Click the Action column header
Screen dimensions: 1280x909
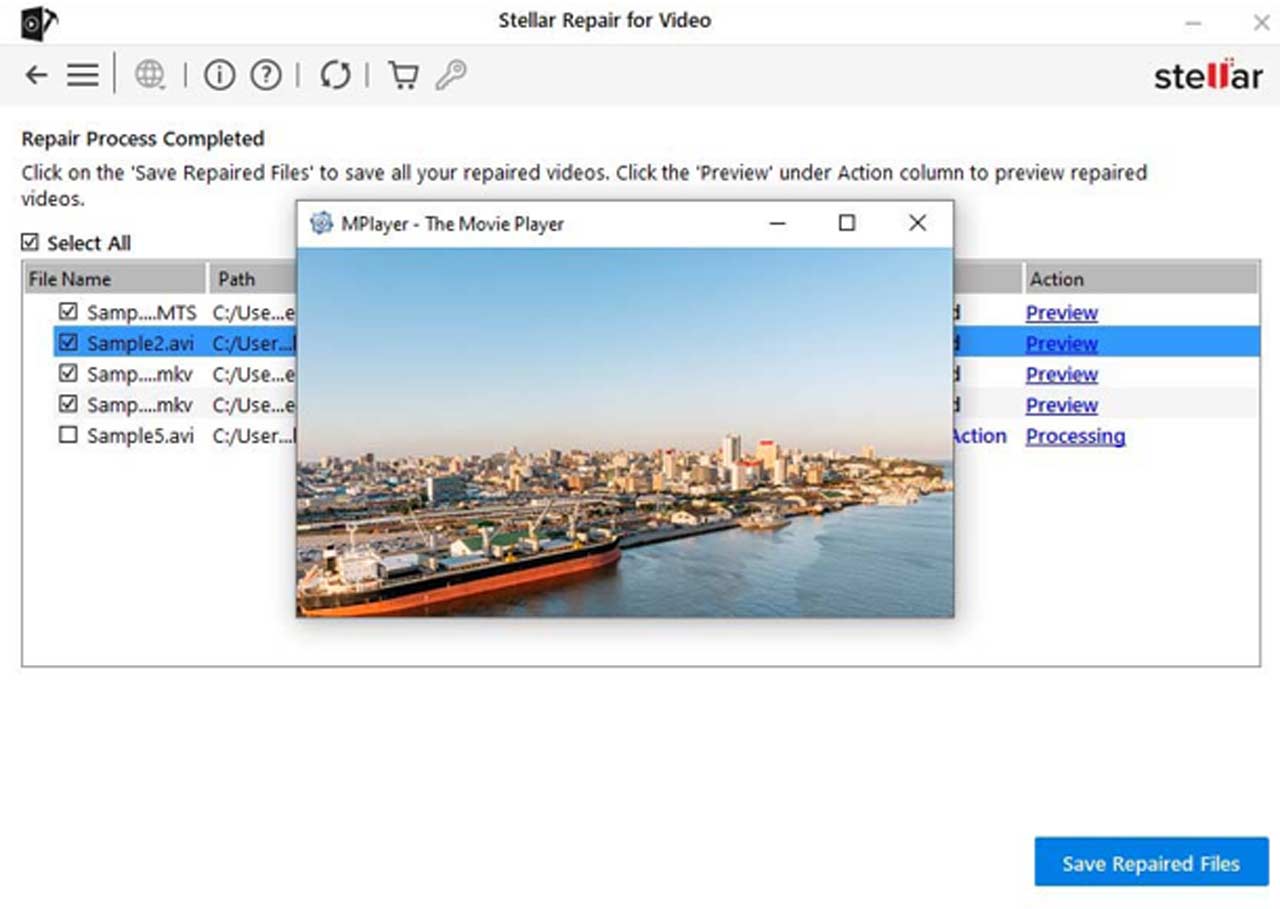coord(1057,279)
